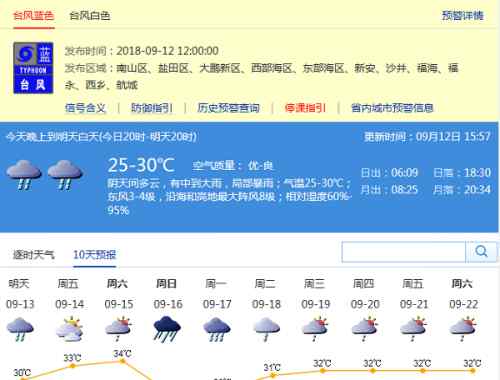
Task: Open the red 停课指引 link
Action: coord(305,108)
